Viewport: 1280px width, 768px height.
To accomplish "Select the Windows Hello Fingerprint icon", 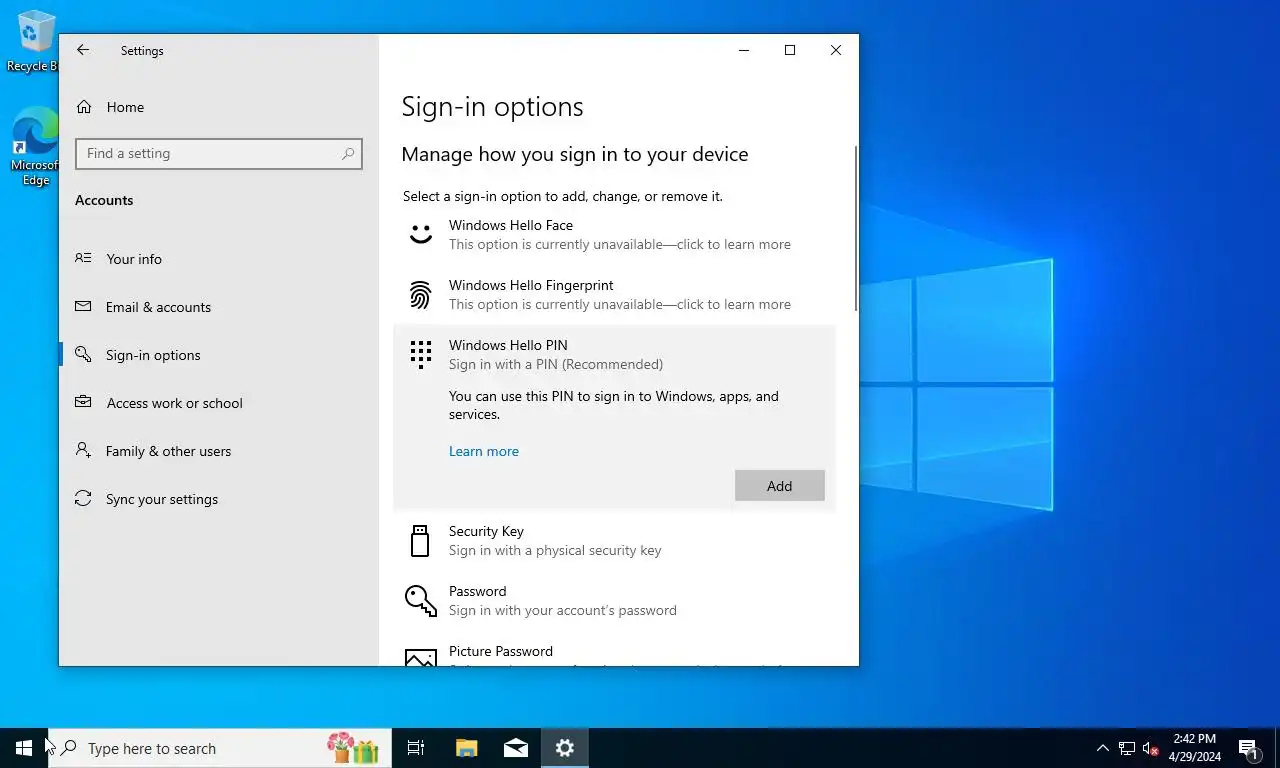I will [x=421, y=294].
